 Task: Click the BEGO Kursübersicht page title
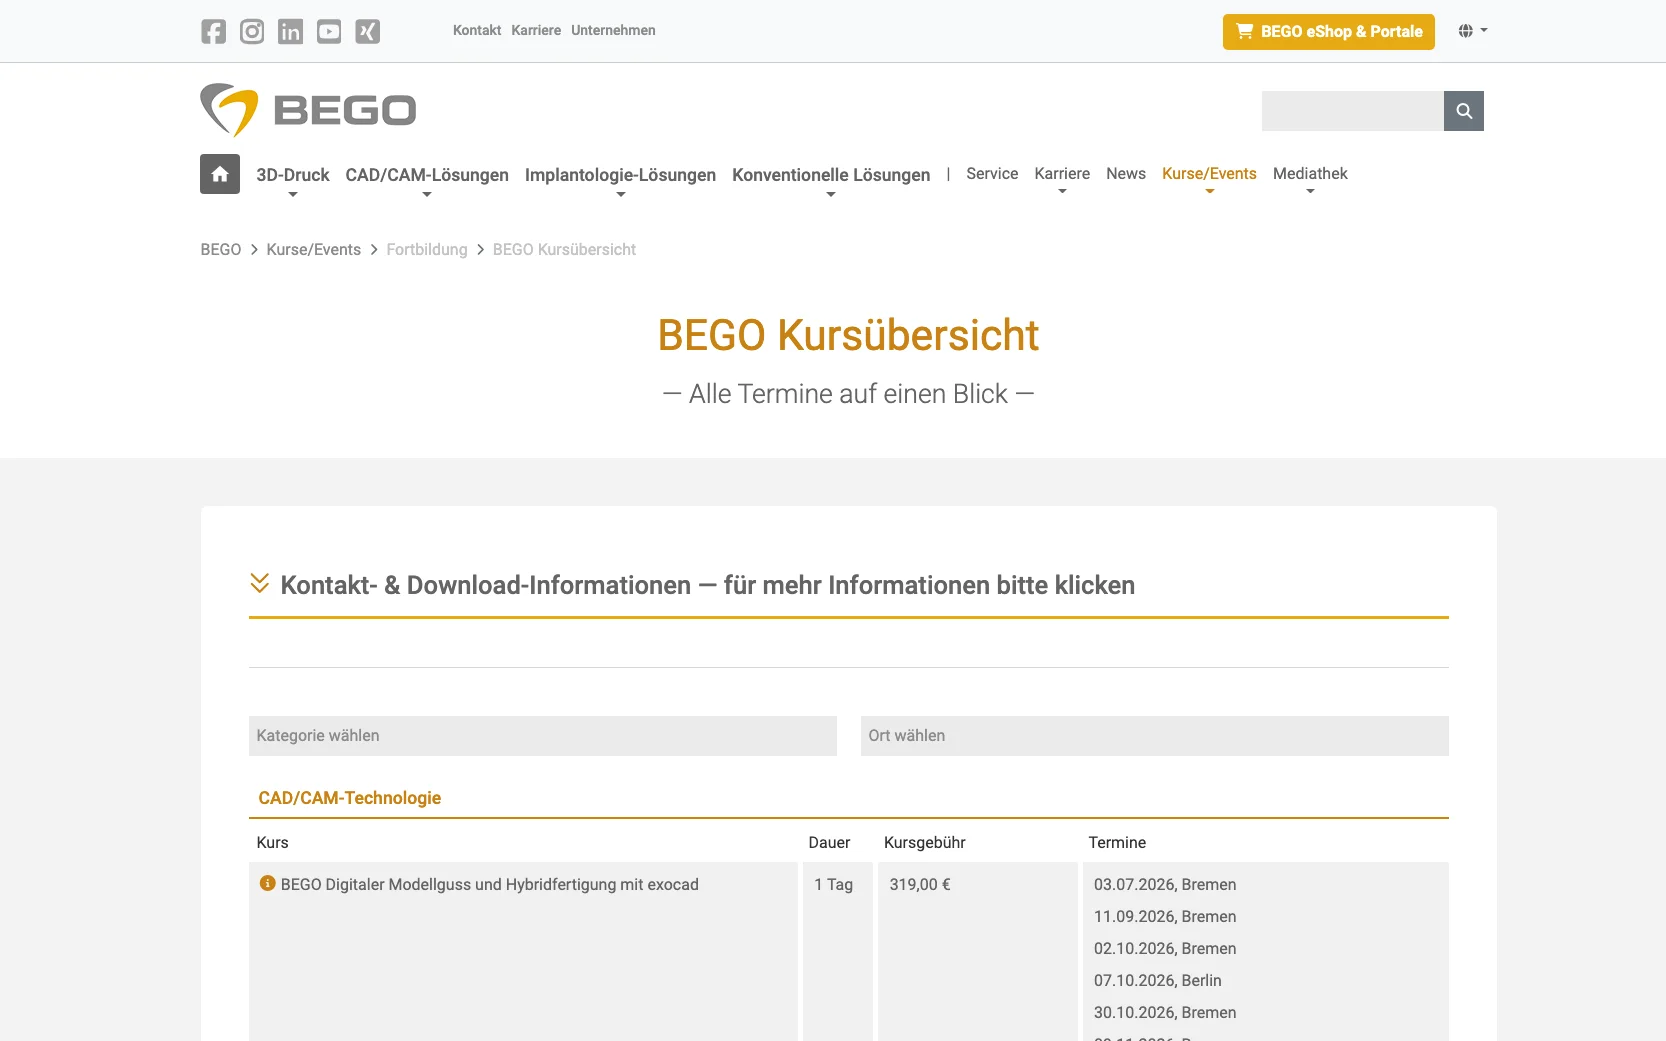(849, 335)
